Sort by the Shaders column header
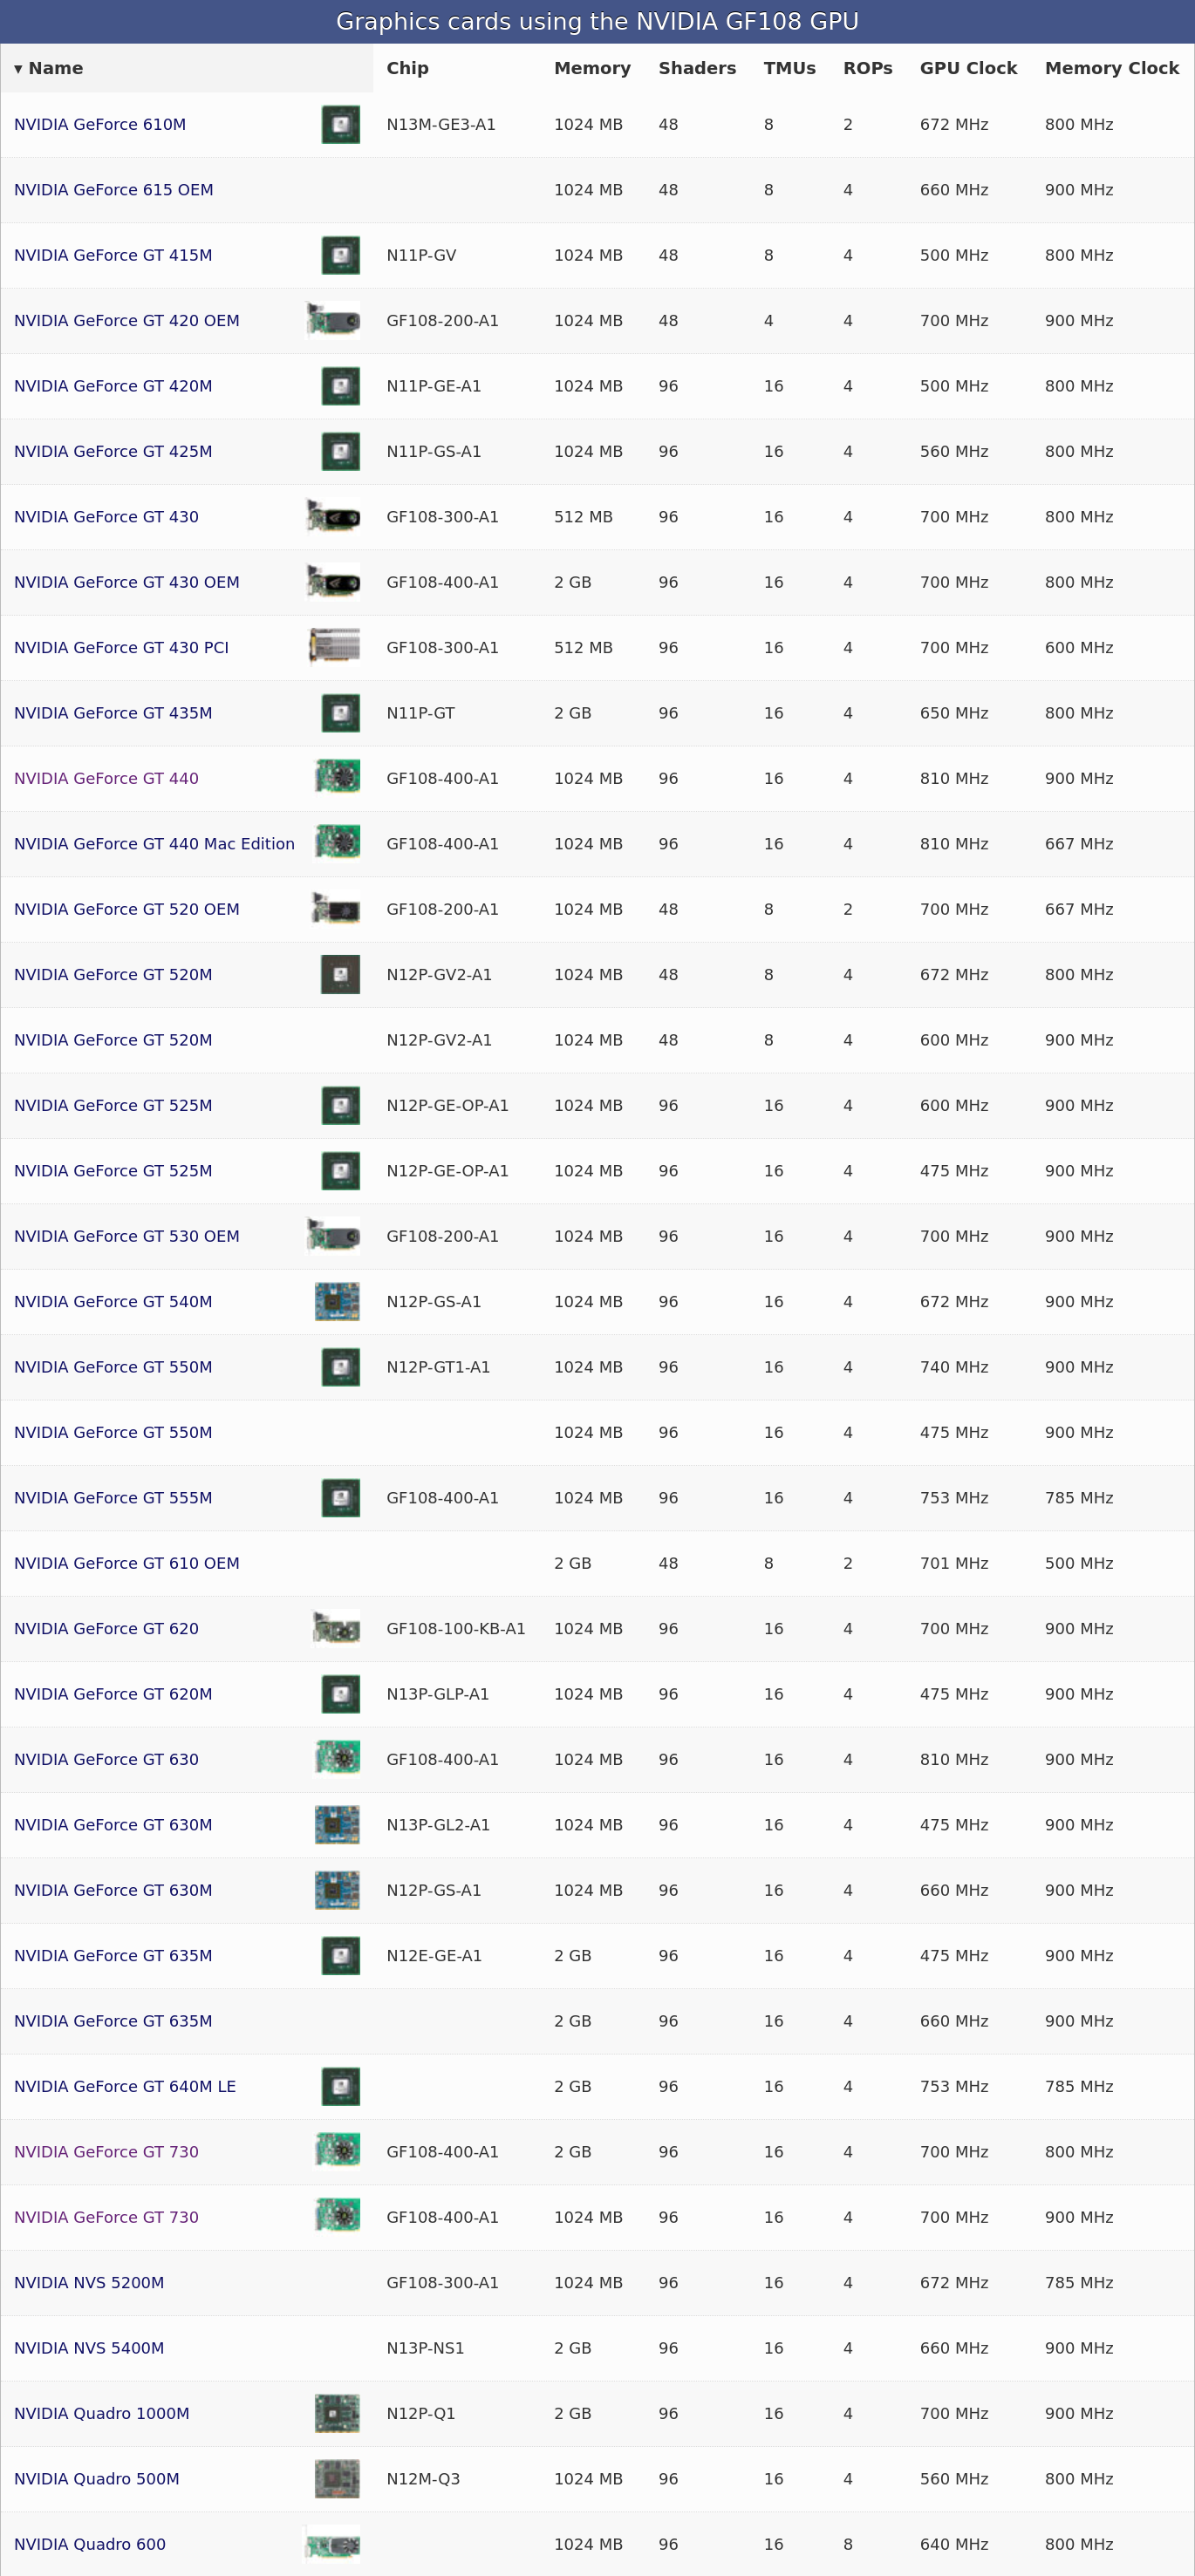Image resolution: width=1195 pixels, height=2576 pixels. (x=697, y=68)
